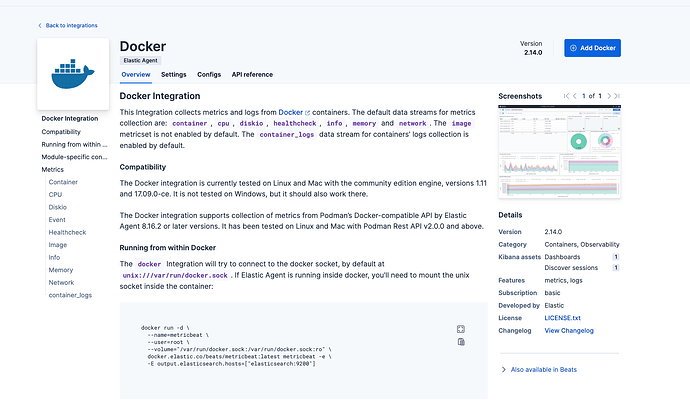Click the Containers, Observability category value
The width and height of the screenshot is (690, 409).
(x=582, y=244)
